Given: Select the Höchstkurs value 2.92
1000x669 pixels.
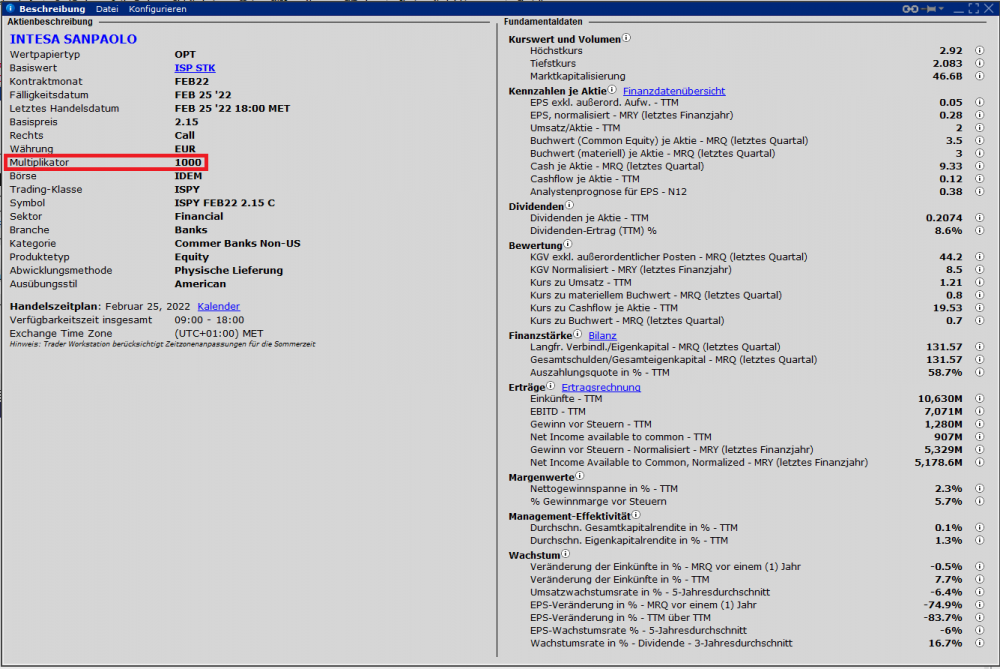Looking at the screenshot, I should pyautogui.click(x=951, y=50).
